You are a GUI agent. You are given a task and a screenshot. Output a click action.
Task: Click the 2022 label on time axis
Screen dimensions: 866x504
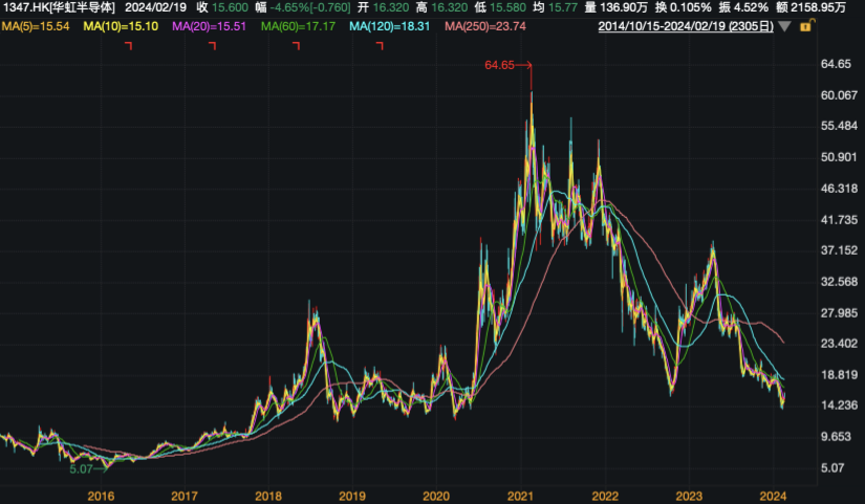point(605,496)
